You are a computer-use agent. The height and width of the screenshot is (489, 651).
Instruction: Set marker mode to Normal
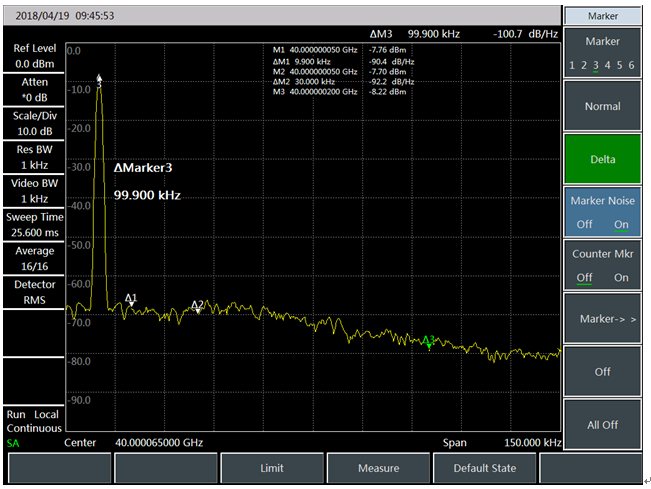602,107
